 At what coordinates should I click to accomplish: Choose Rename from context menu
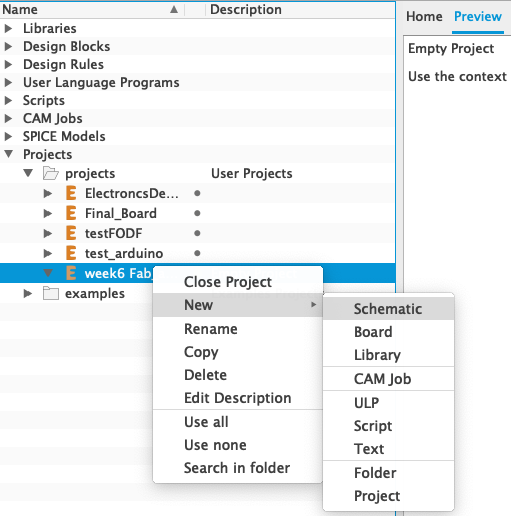pyautogui.click(x=238, y=329)
